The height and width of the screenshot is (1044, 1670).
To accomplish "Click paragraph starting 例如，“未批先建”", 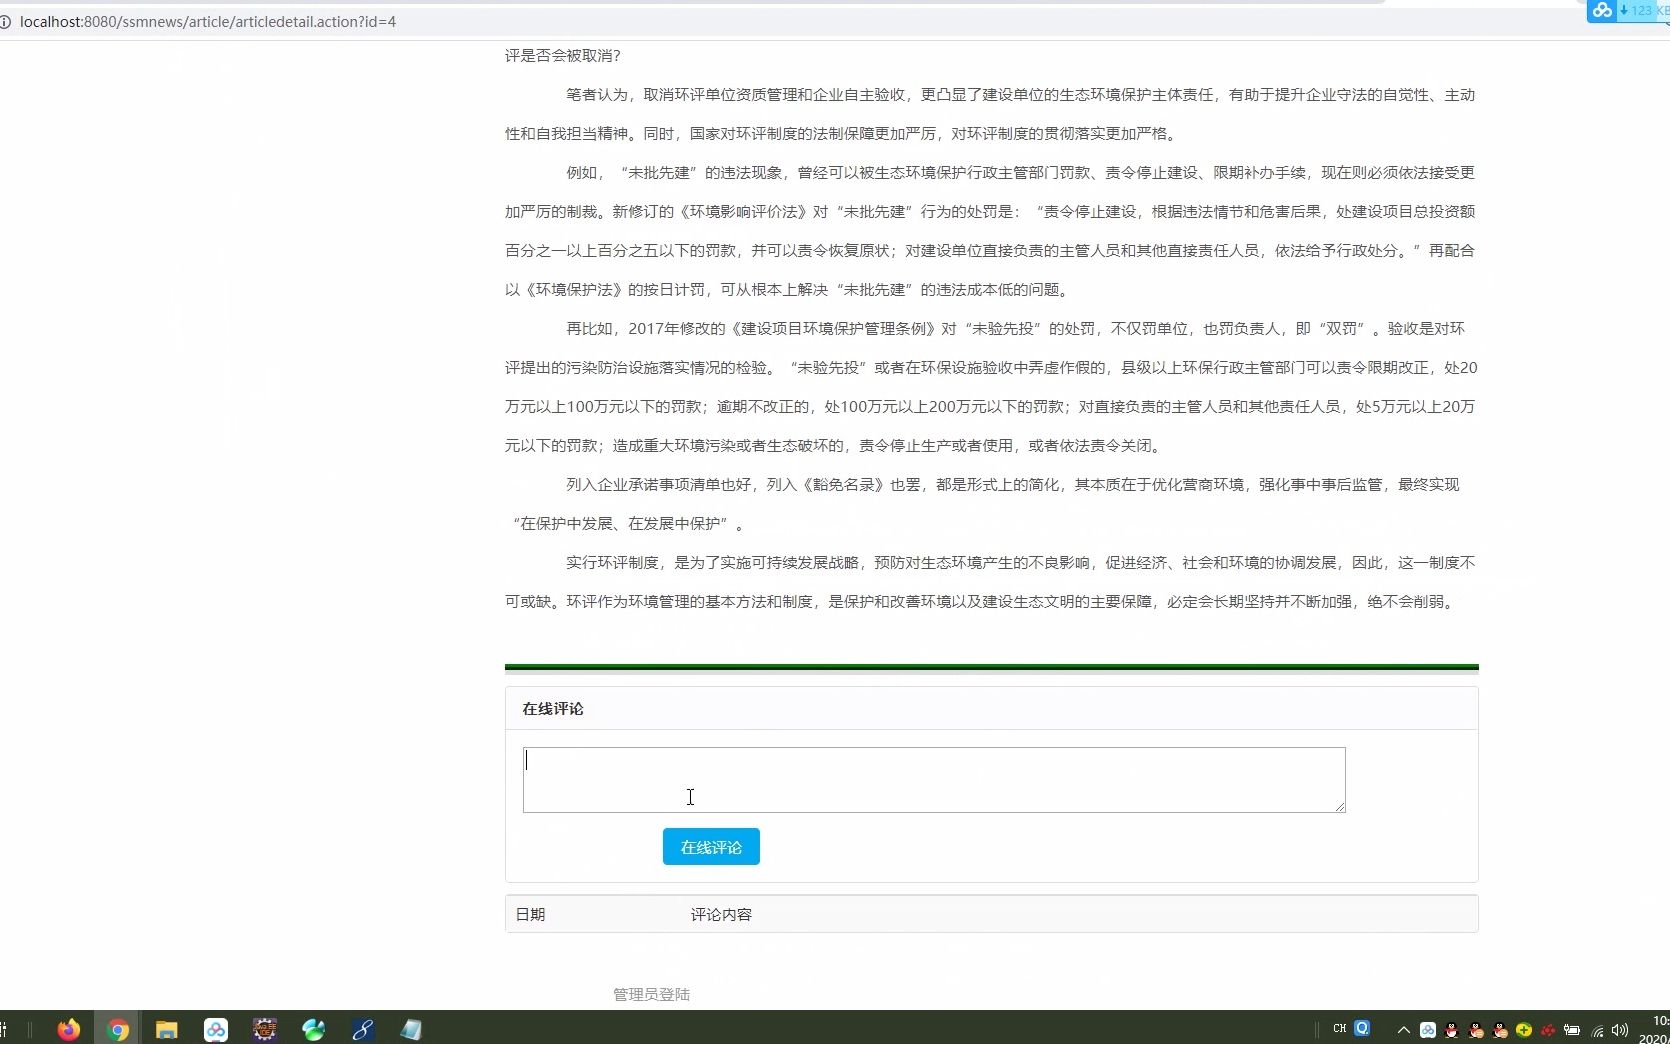I will (x=990, y=231).
